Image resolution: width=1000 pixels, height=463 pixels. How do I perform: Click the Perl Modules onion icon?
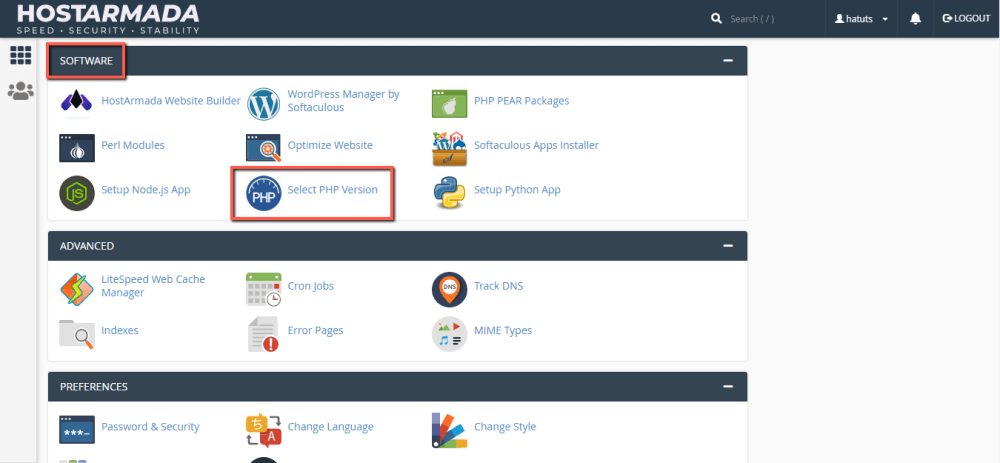77,148
